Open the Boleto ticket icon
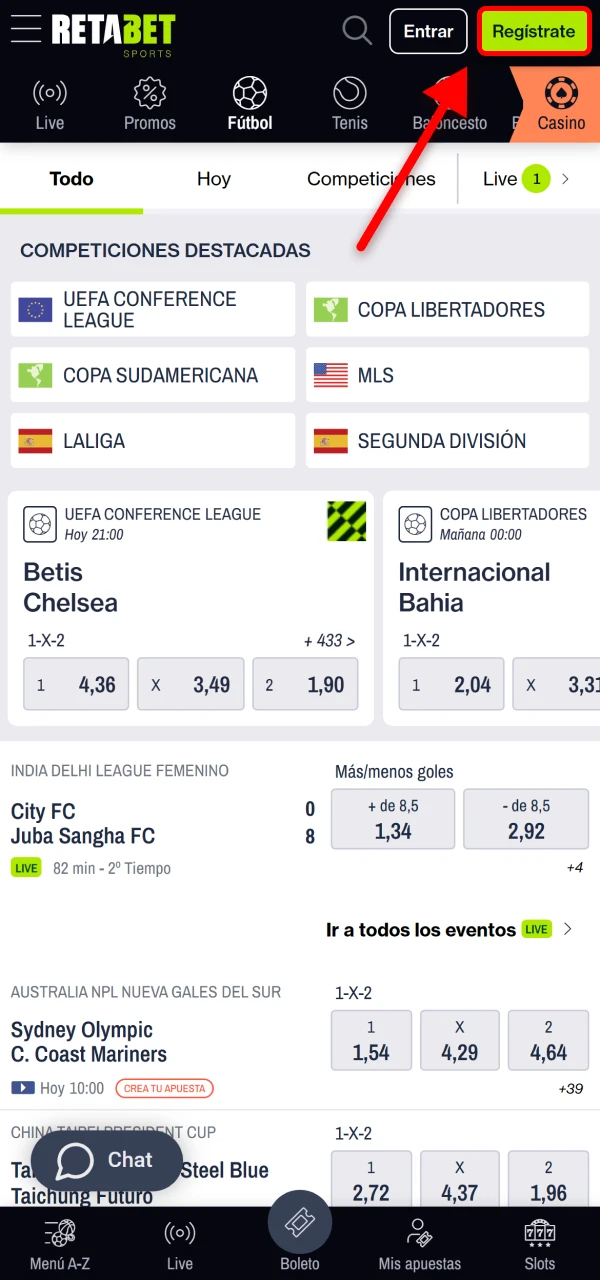 click(x=300, y=1222)
